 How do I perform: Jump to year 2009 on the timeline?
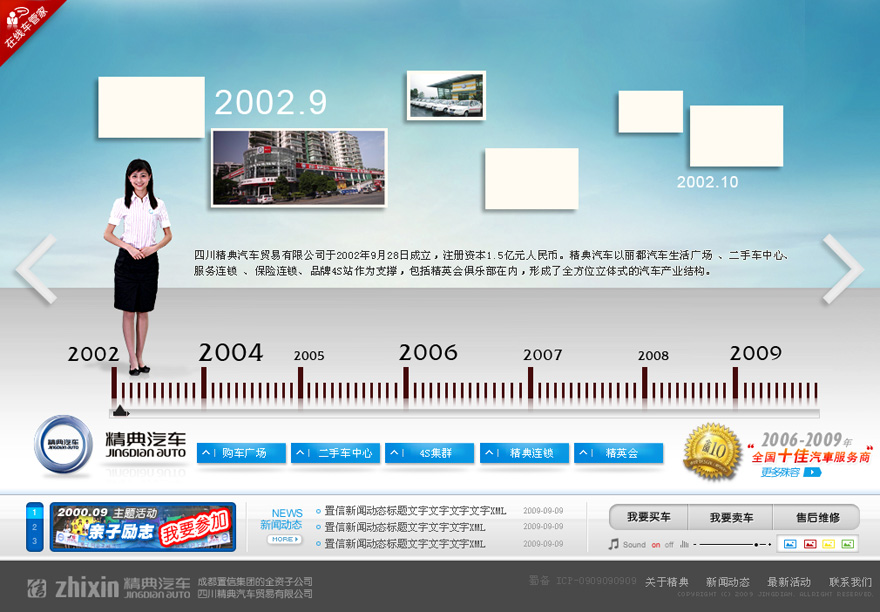coord(755,353)
